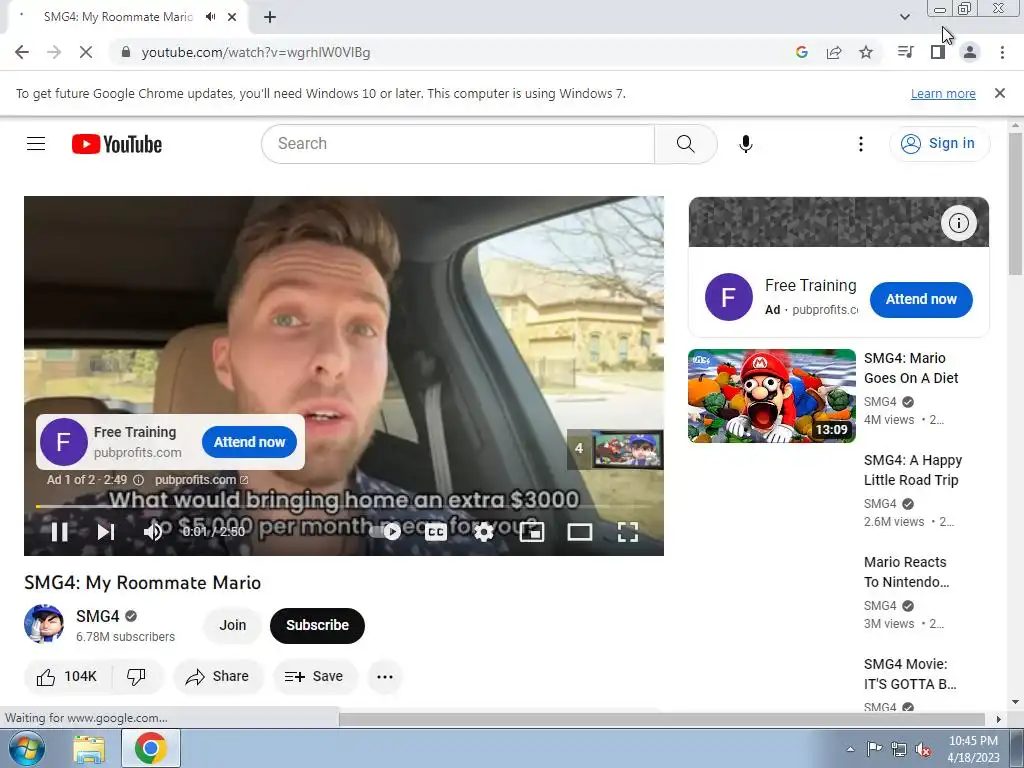Skip to next video with the next icon

tap(106, 532)
